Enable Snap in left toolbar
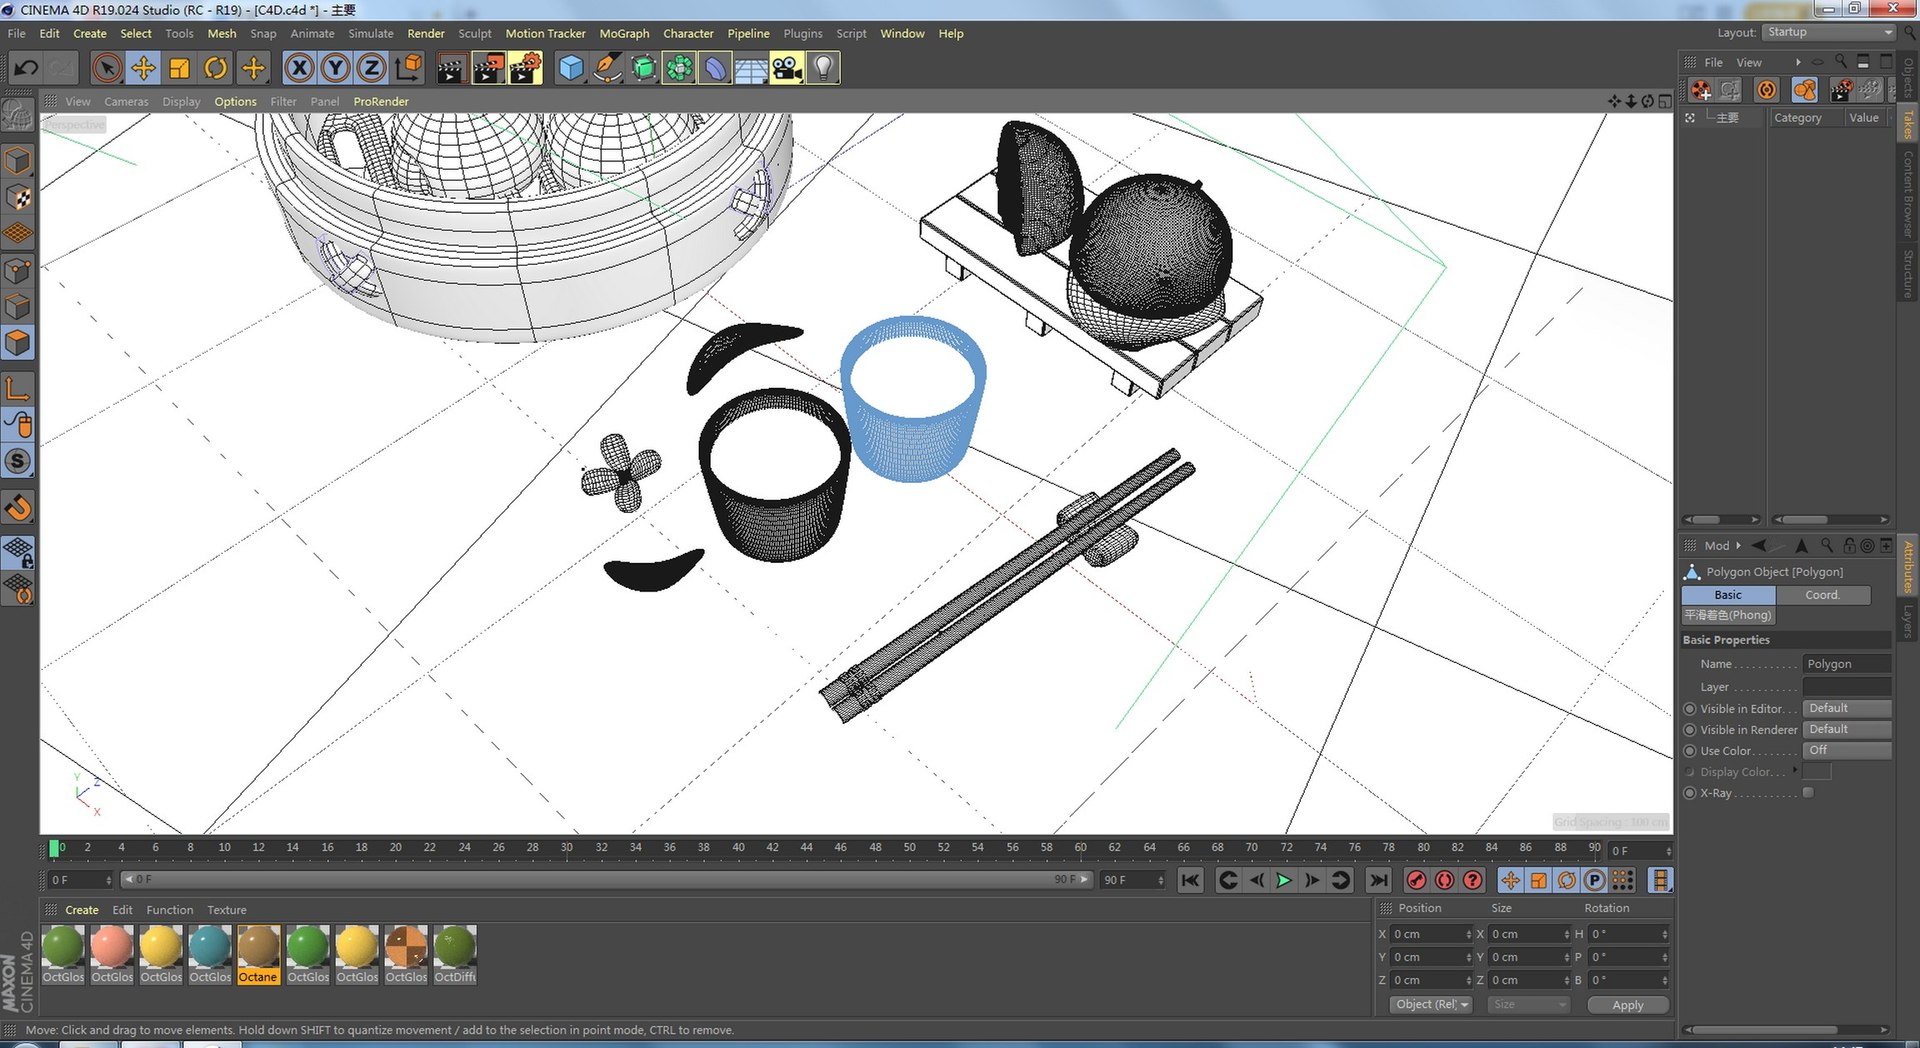This screenshot has width=1920, height=1048. (x=18, y=461)
